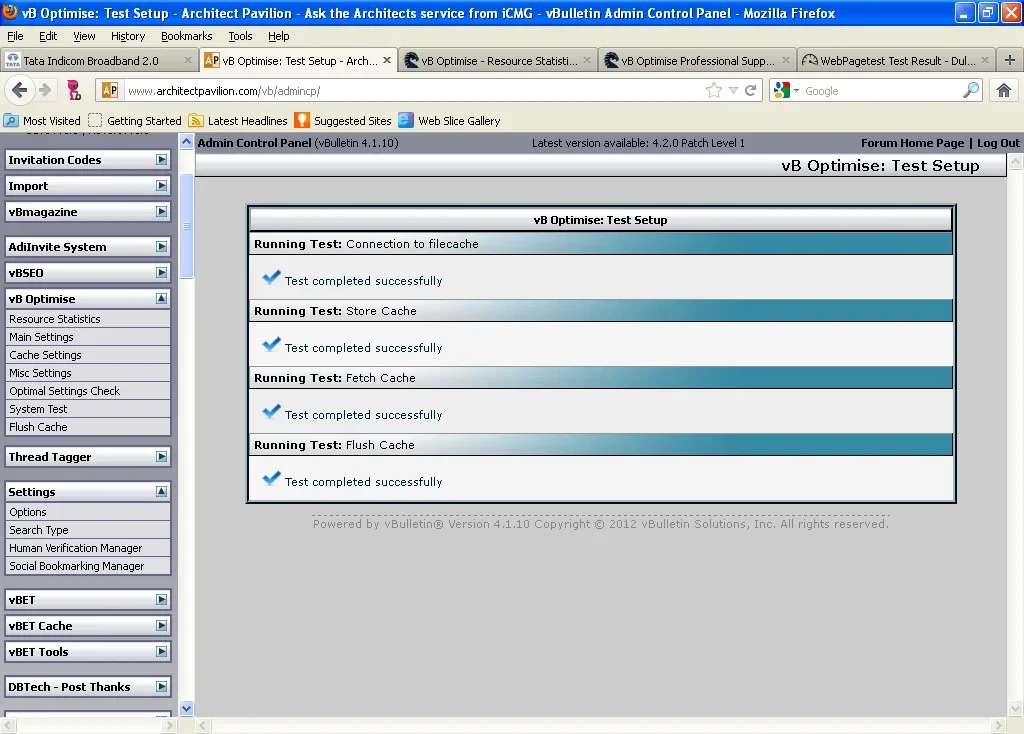Viewport: 1024px width, 734px height.
Task: Open the History menu
Action: tap(127, 36)
